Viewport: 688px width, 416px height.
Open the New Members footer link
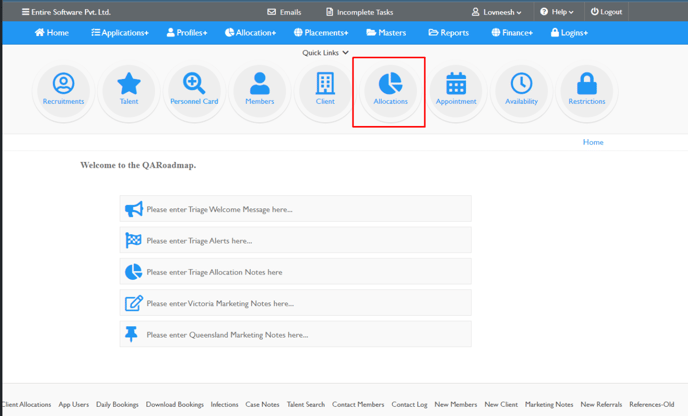(456, 404)
